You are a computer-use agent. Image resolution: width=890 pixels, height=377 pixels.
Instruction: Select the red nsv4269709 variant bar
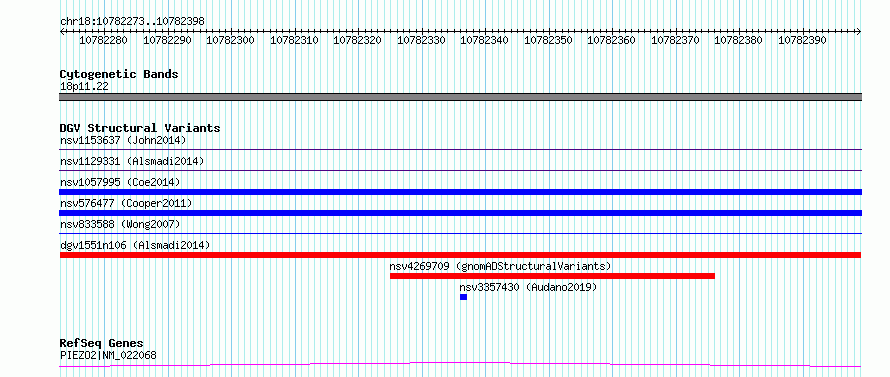[x=552, y=276]
